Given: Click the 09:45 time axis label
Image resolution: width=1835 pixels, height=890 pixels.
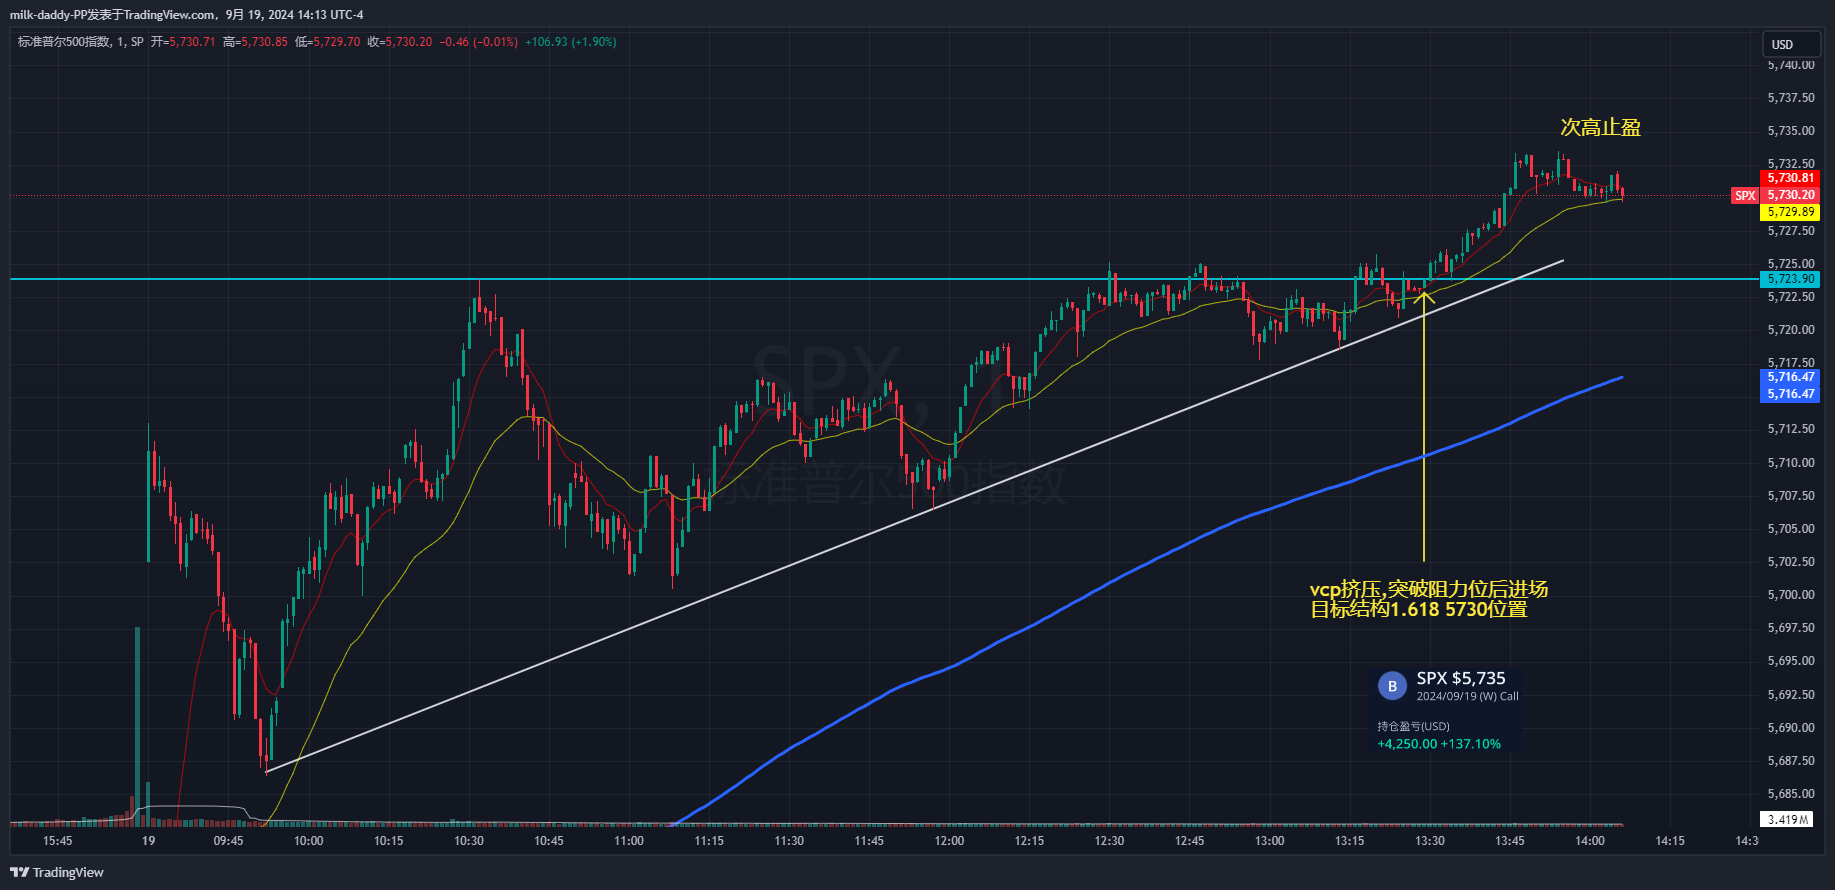Looking at the screenshot, I should (x=228, y=841).
